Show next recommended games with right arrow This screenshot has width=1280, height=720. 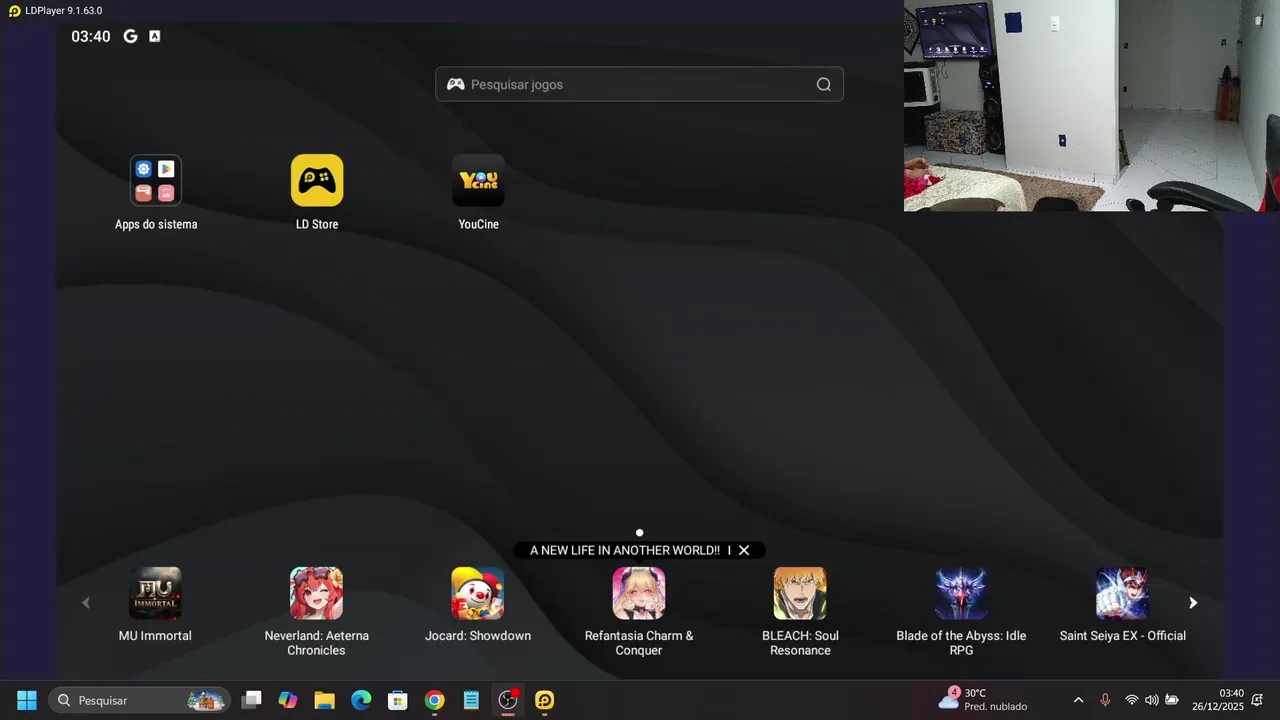1192,603
